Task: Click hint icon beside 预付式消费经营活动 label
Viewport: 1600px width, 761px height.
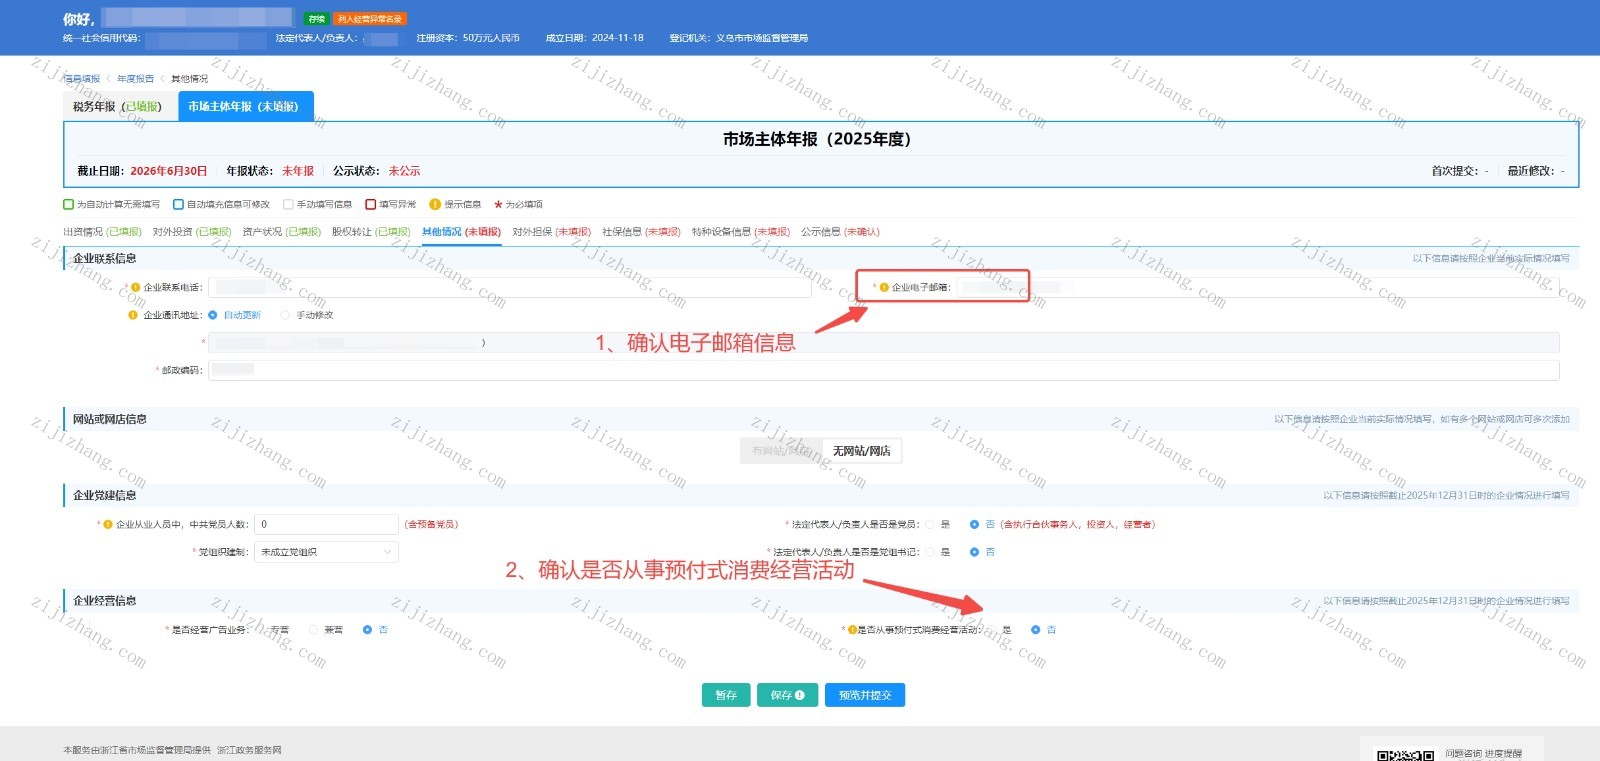Action: click(x=852, y=630)
